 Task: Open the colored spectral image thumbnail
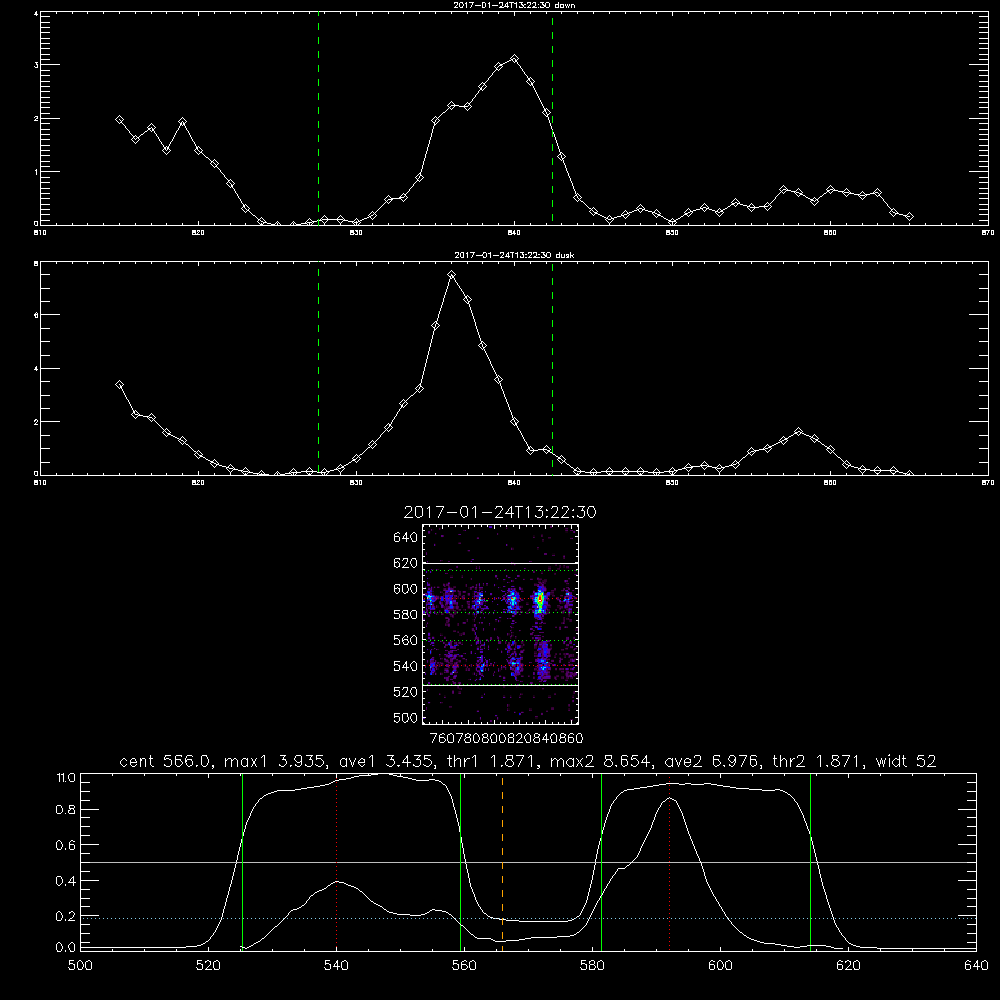[500, 624]
